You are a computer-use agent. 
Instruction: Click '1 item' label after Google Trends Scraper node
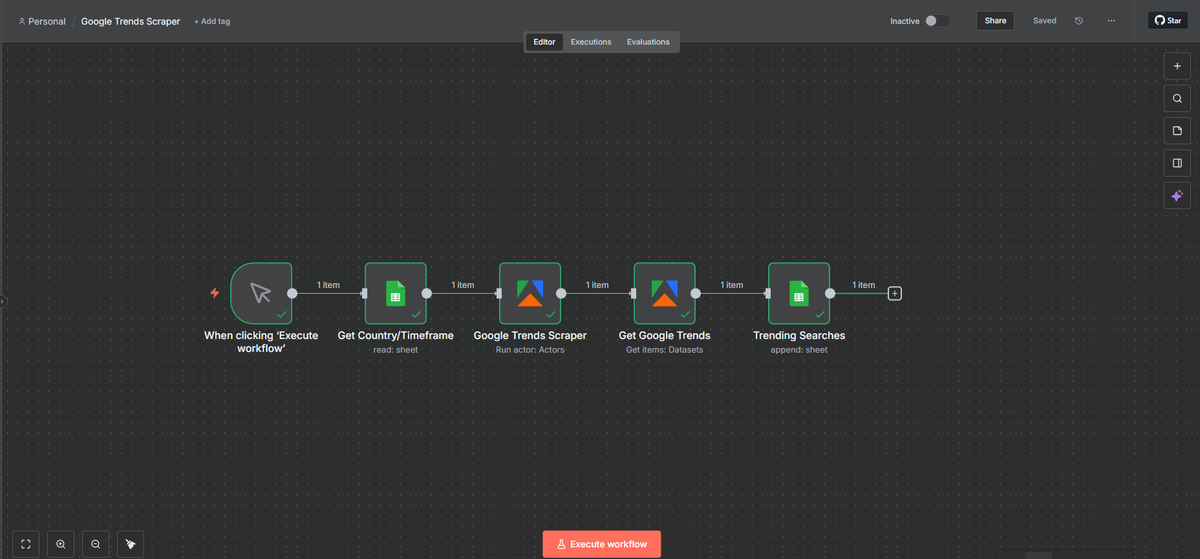pyautogui.click(x=597, y=285)
